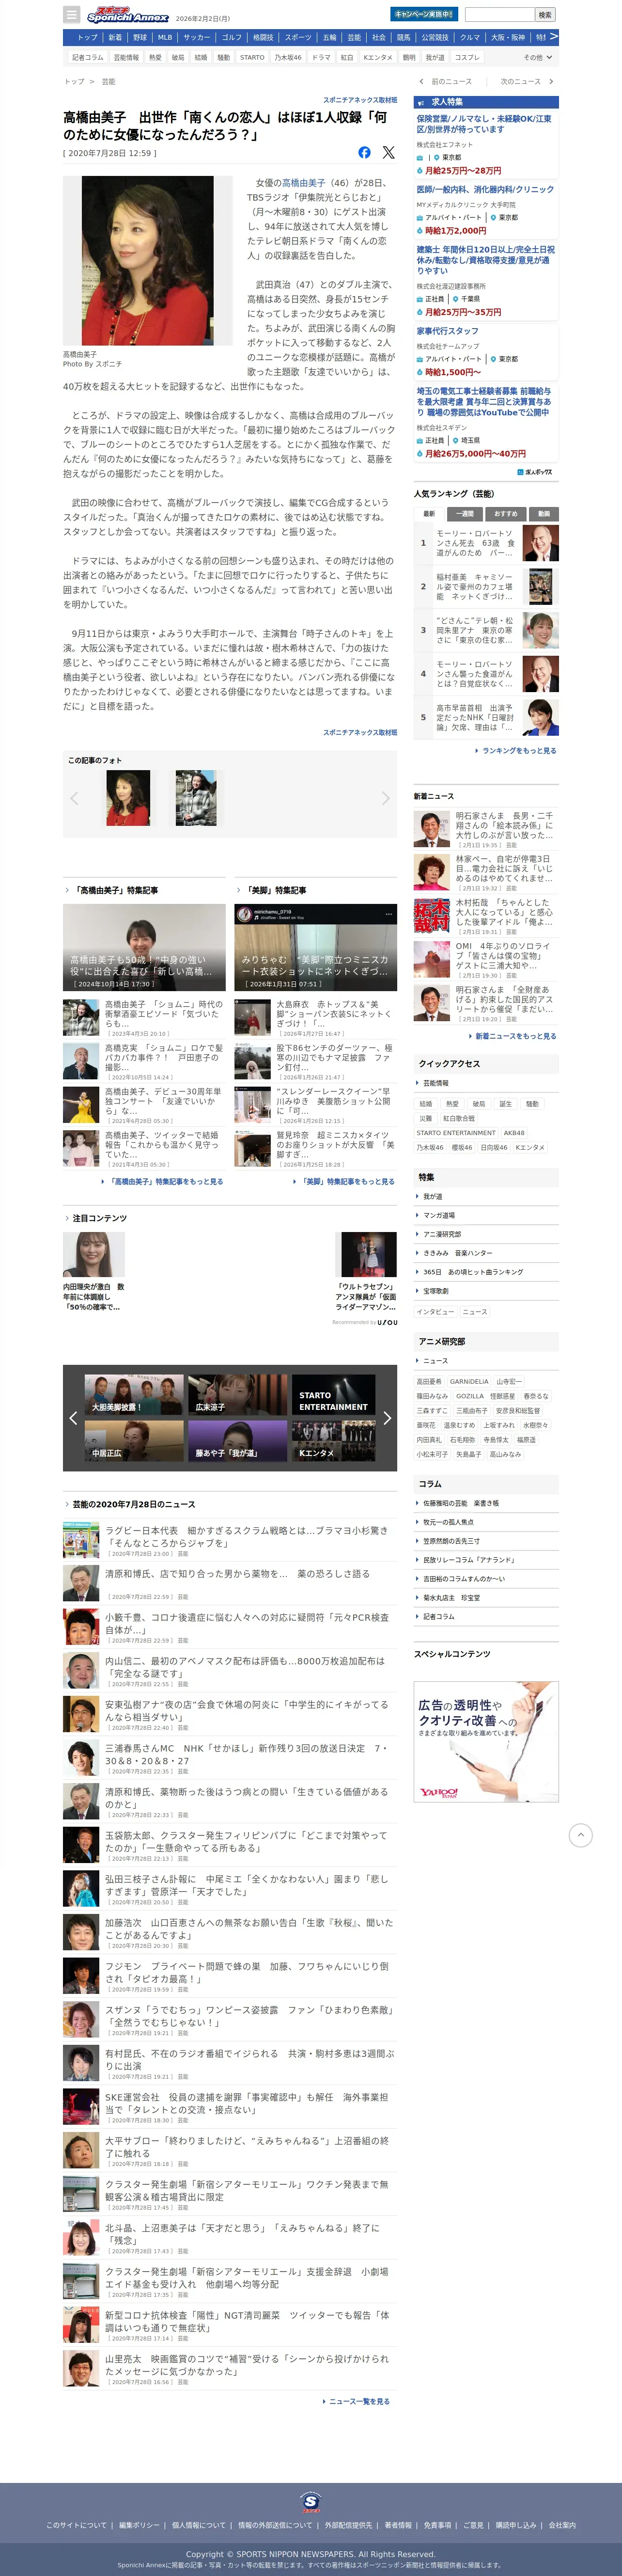The width and height of the screenshot is (622, 2576).
Task: Select 乃木坂46 sub-navigation item
Action: click(x=288, y=57)
